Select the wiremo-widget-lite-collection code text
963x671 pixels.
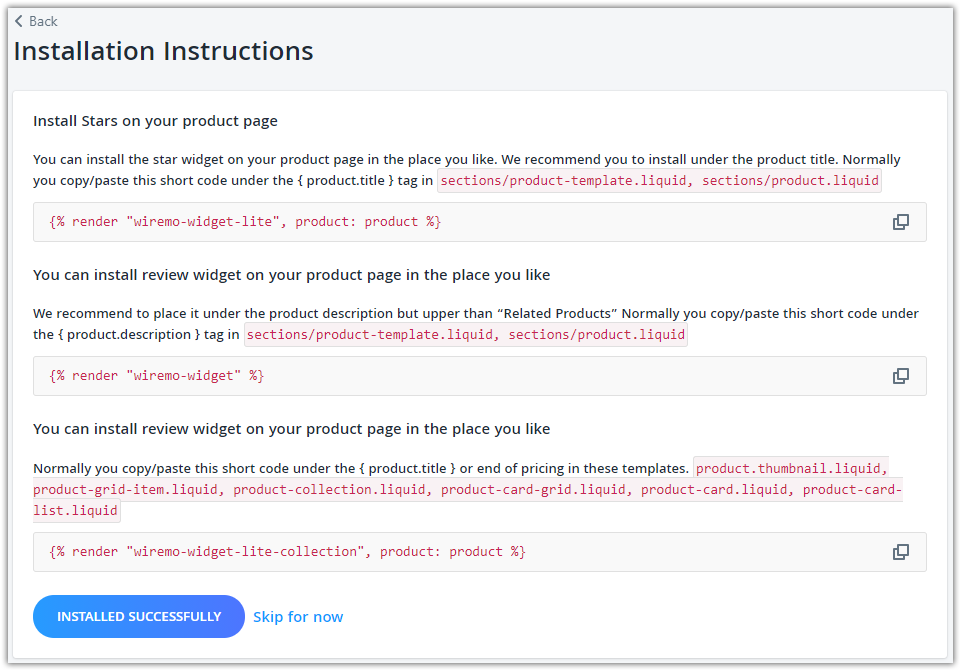tap(287, 552)
